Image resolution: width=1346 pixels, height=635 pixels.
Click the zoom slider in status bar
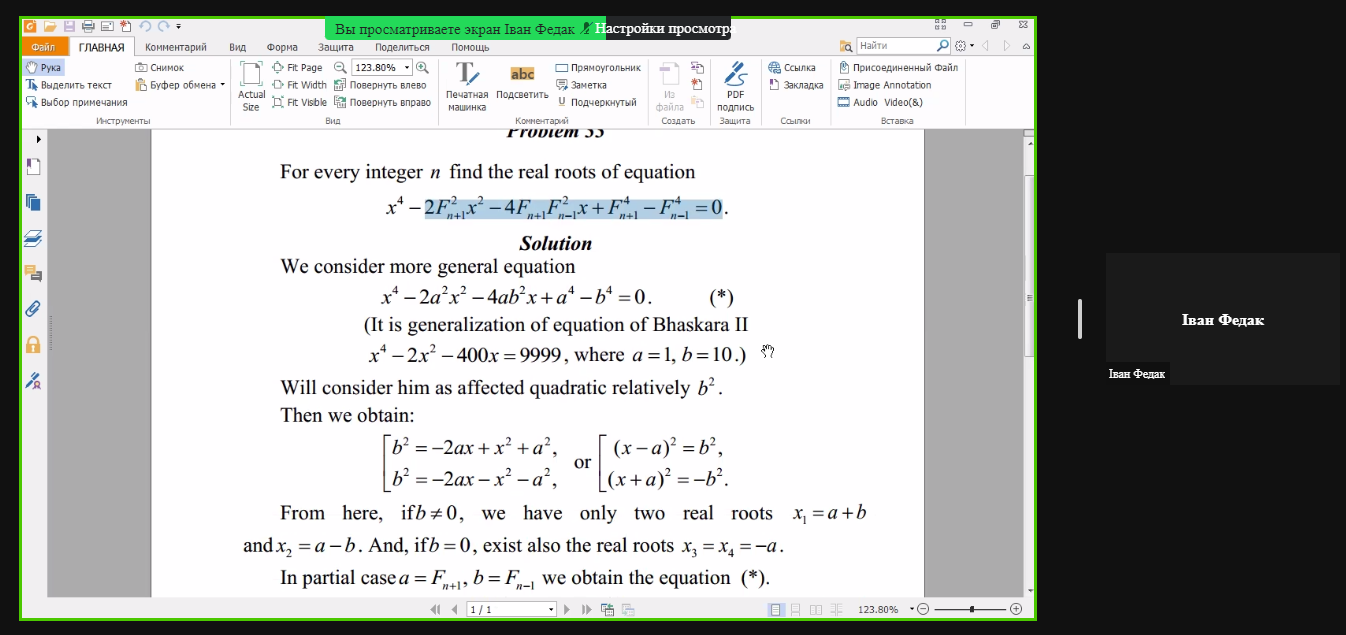pyautogui.click(x=970, y=609)
